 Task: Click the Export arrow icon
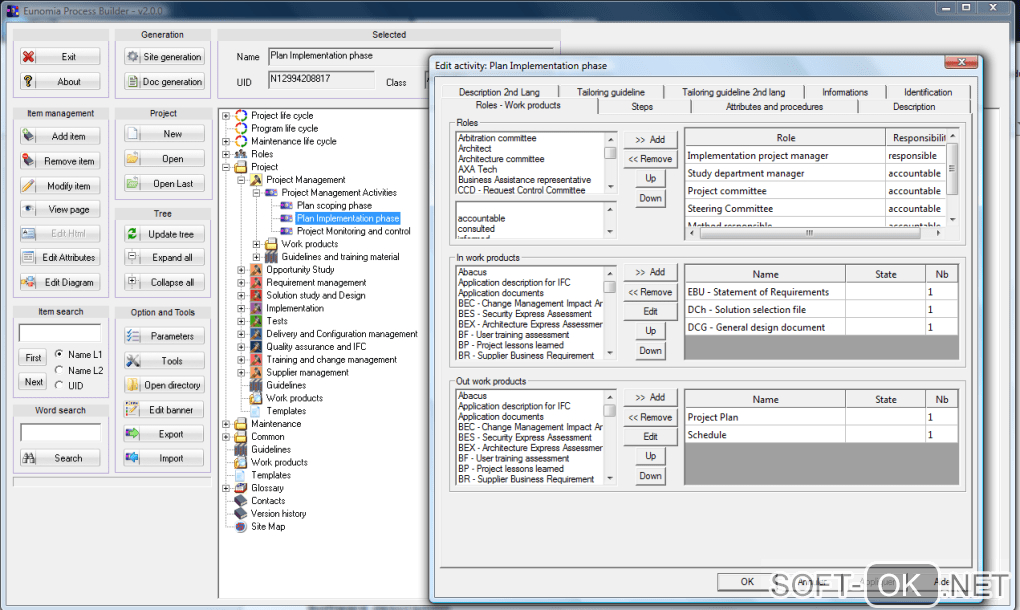tap(133, 434)
